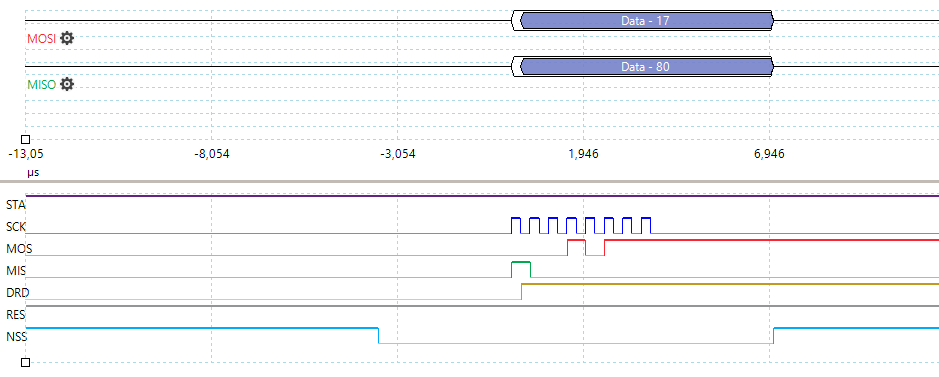The width and height of the screenshot is (939, 377).
Task: Click the 6,946 time axis marker
Action: [x=770, y=154]
